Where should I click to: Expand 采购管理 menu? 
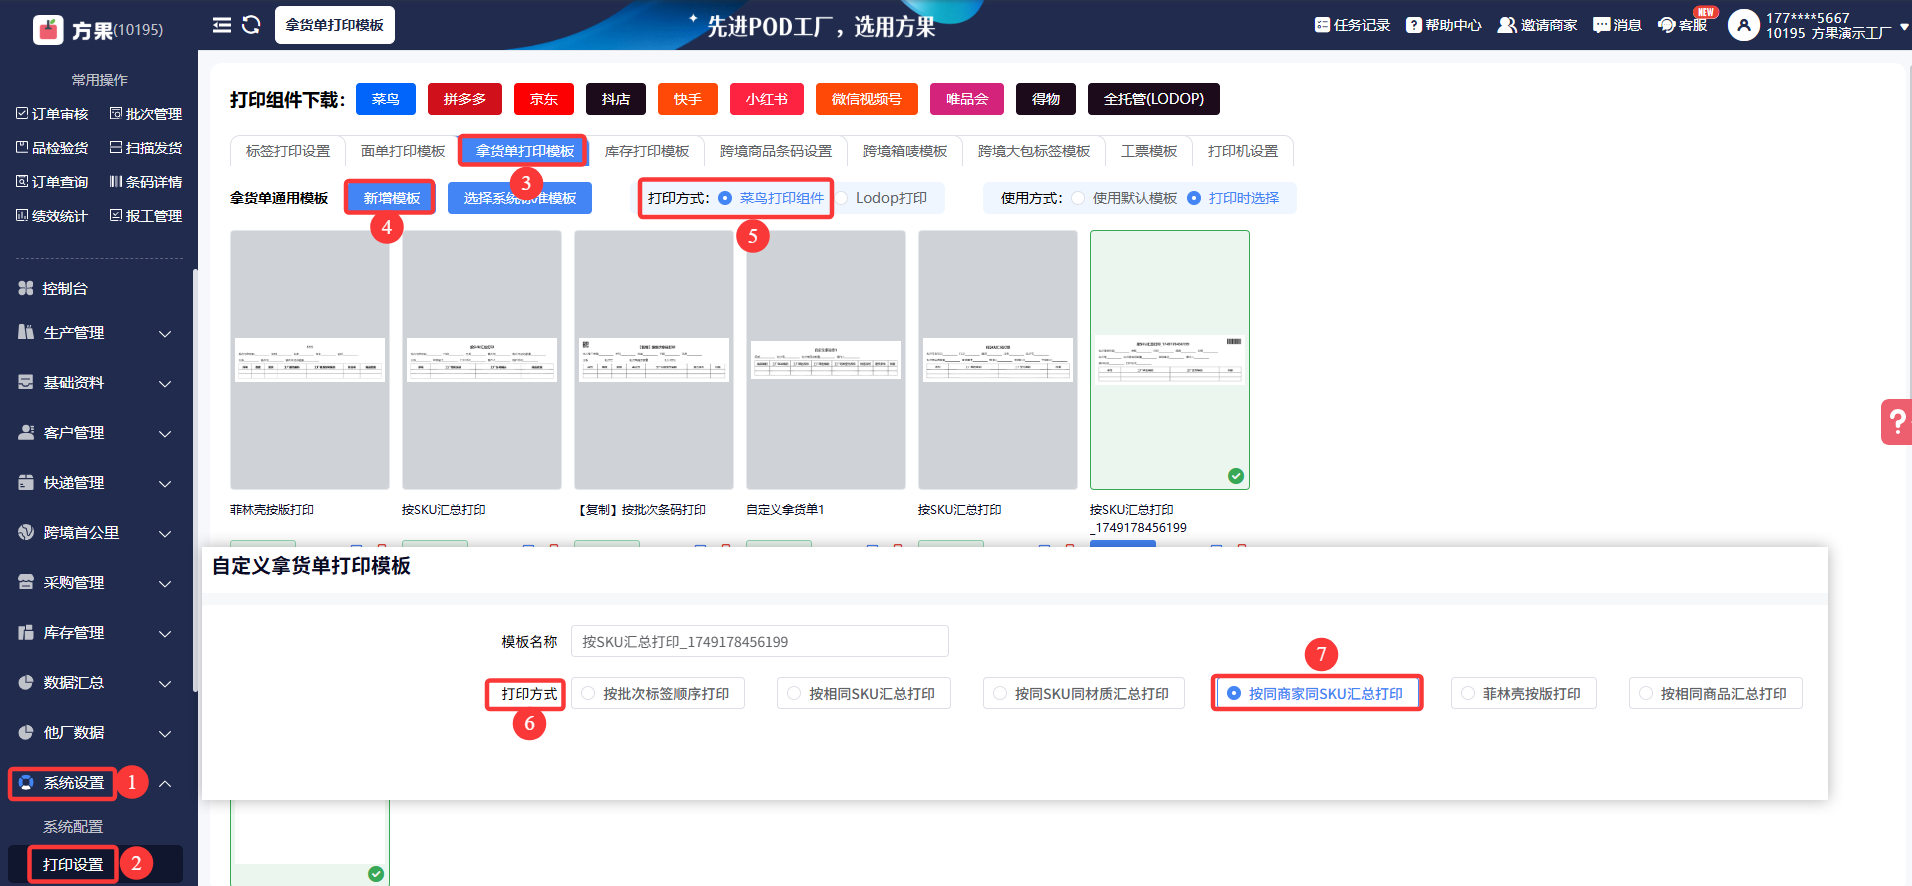pyautogui.click(x=96, y=583)
